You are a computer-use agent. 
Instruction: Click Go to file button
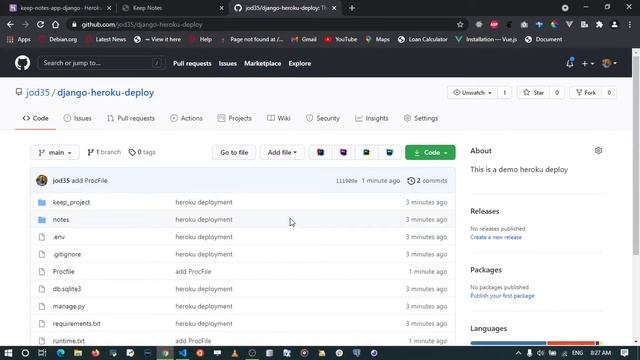pos(234,152)
